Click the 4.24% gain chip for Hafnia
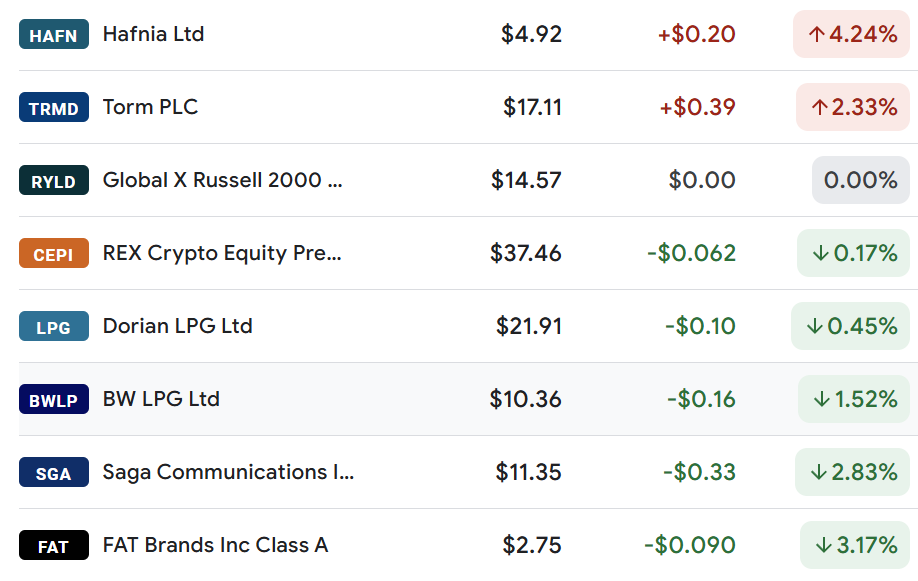The width and height of the screenshot is (918, 581). click(851, 34)
